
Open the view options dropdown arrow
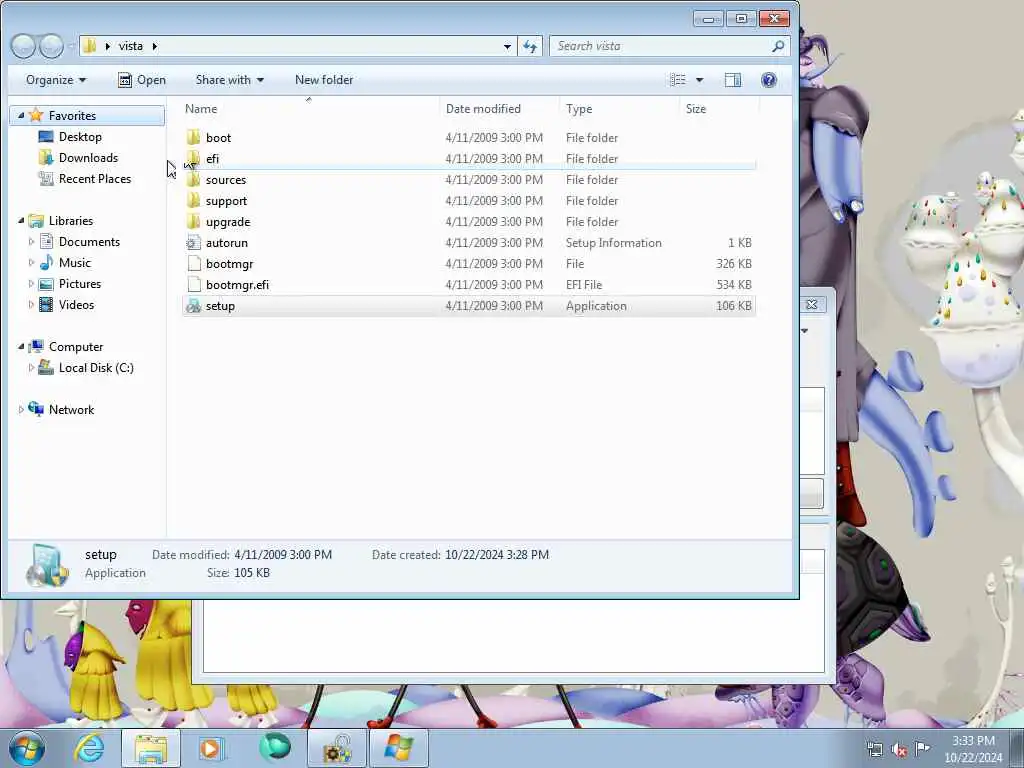point(699,80)
